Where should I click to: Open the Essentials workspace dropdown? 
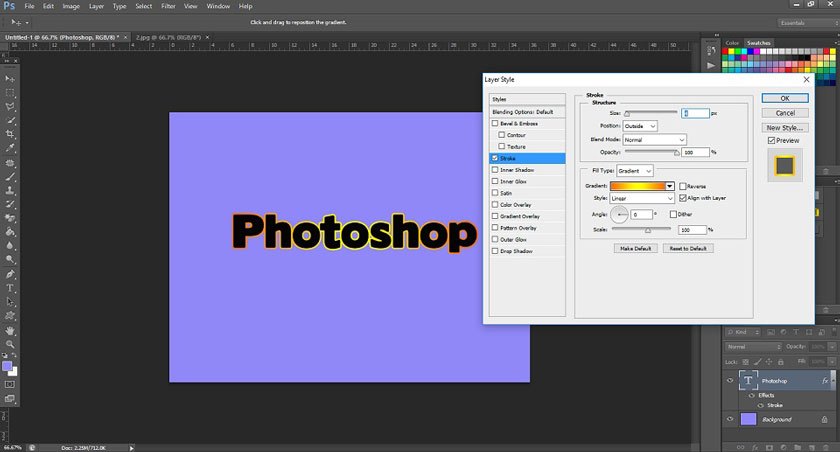806,23
